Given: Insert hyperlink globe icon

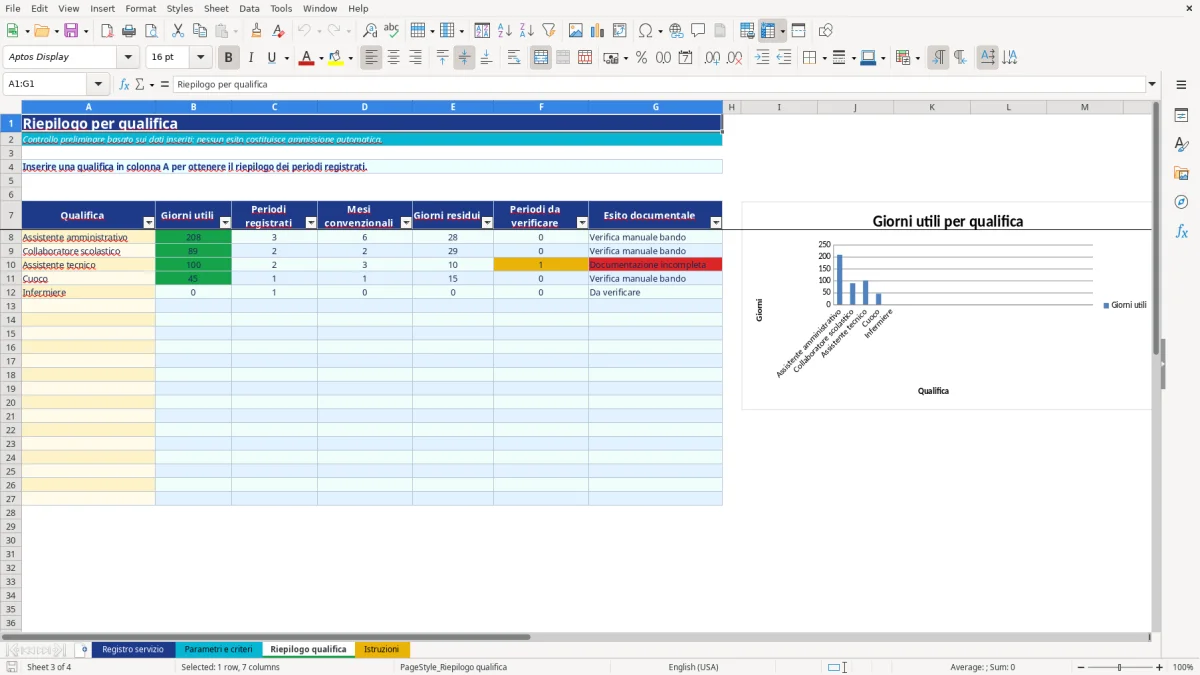Looking at the screenshot, I should tap(676, 31).
